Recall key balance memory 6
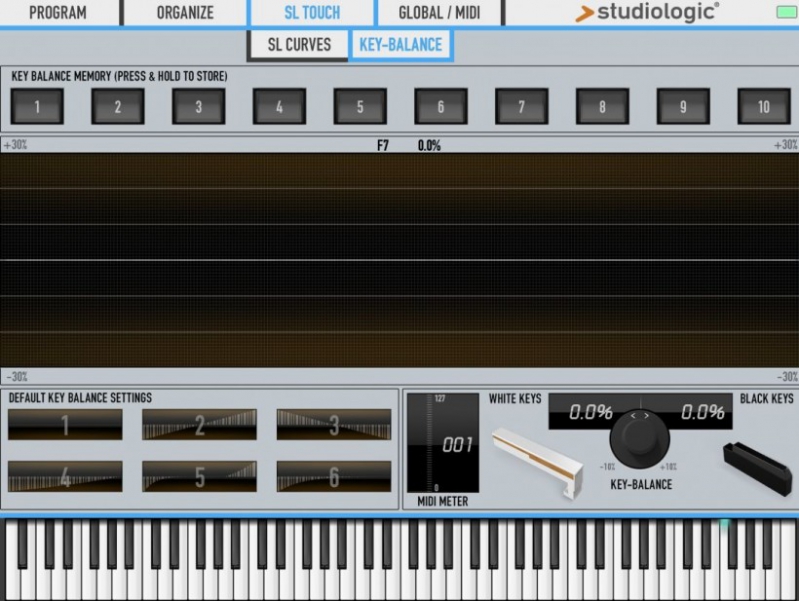799x601 pixels. pyautogui.click(x=441, y=107)
